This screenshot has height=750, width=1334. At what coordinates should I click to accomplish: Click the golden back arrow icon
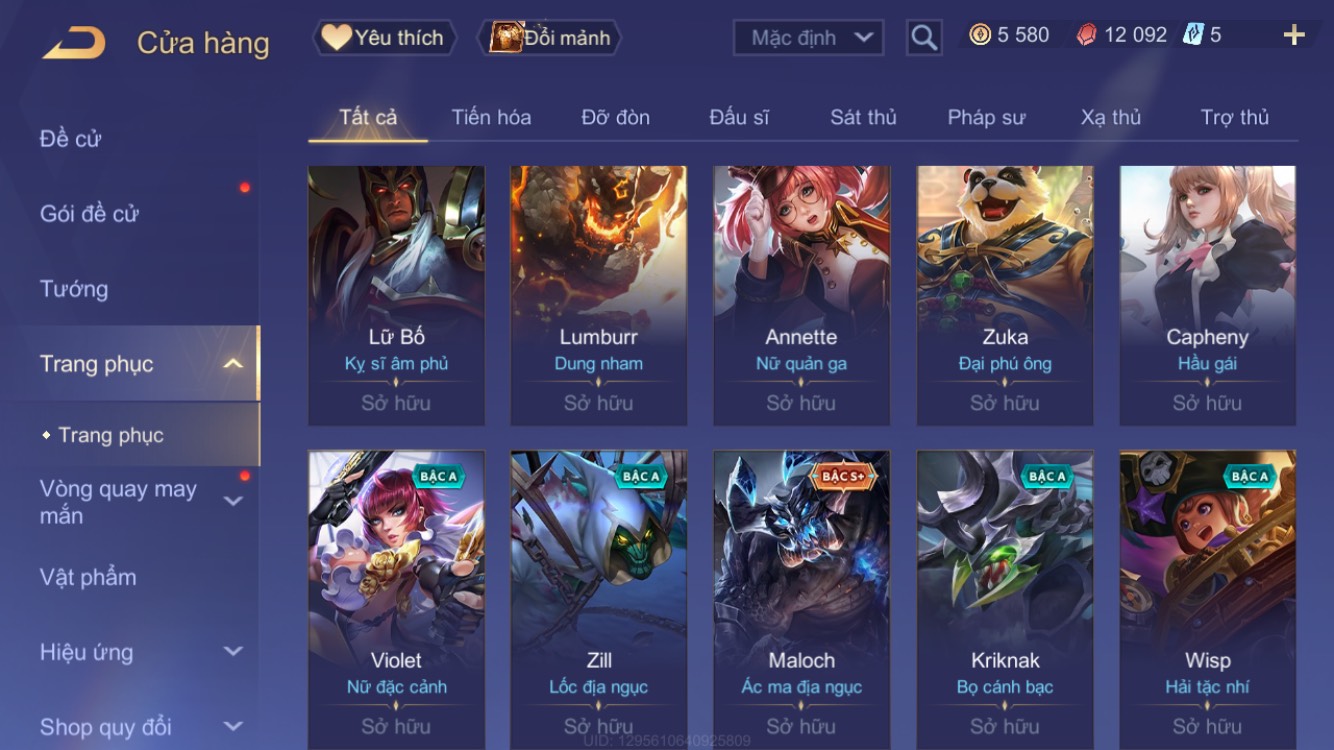[x=74, y=43]
